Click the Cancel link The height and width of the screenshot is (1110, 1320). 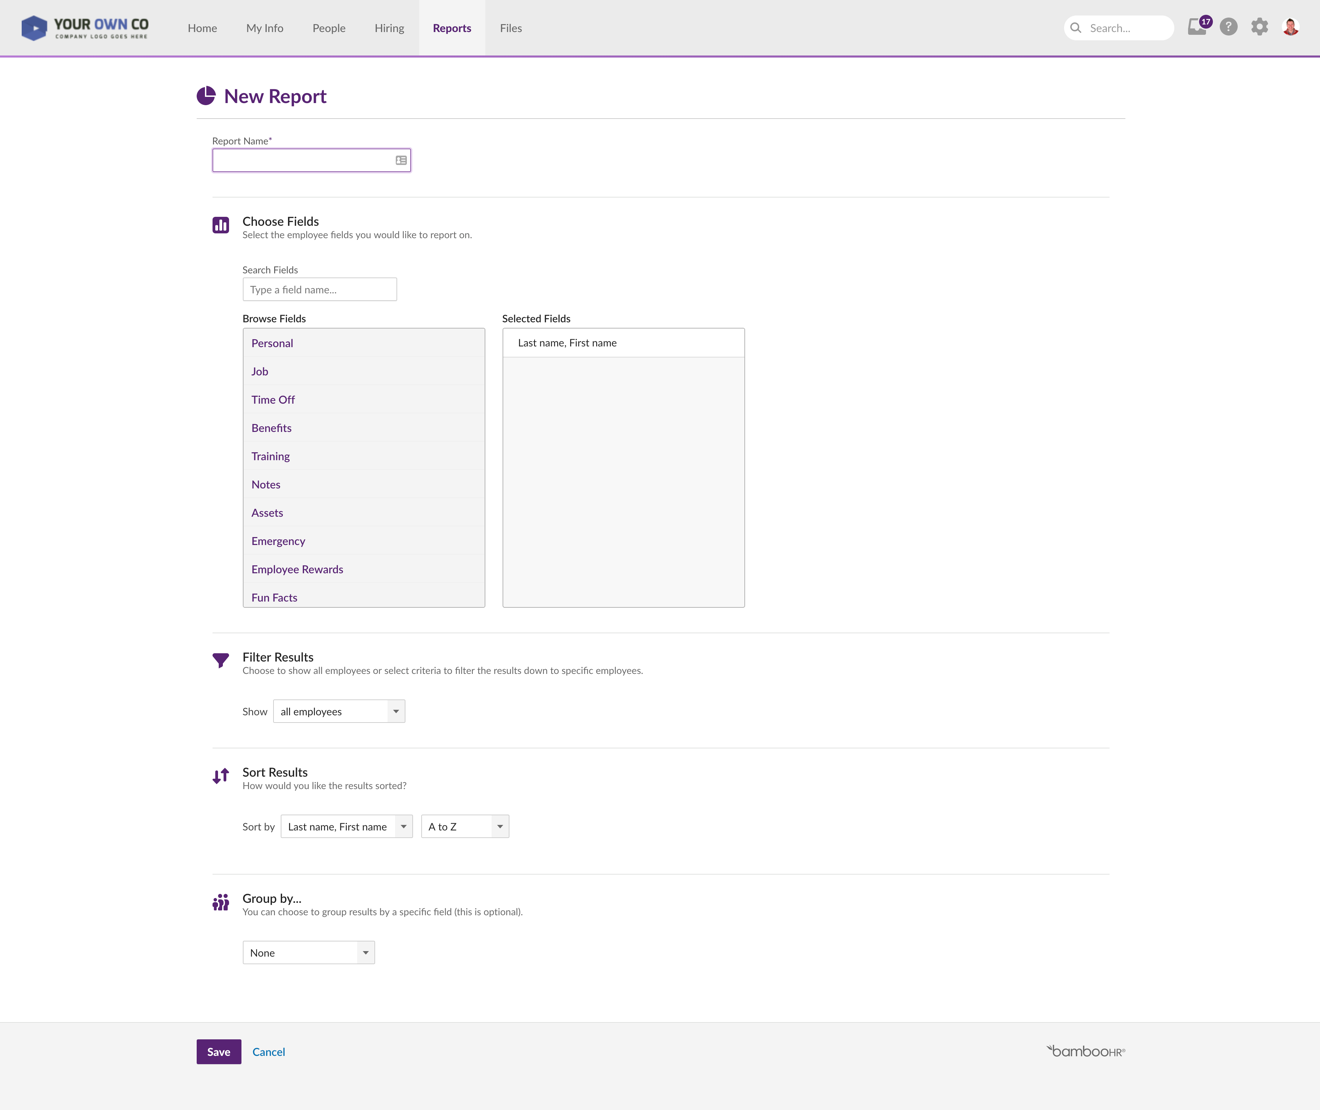click(269, 1051)
